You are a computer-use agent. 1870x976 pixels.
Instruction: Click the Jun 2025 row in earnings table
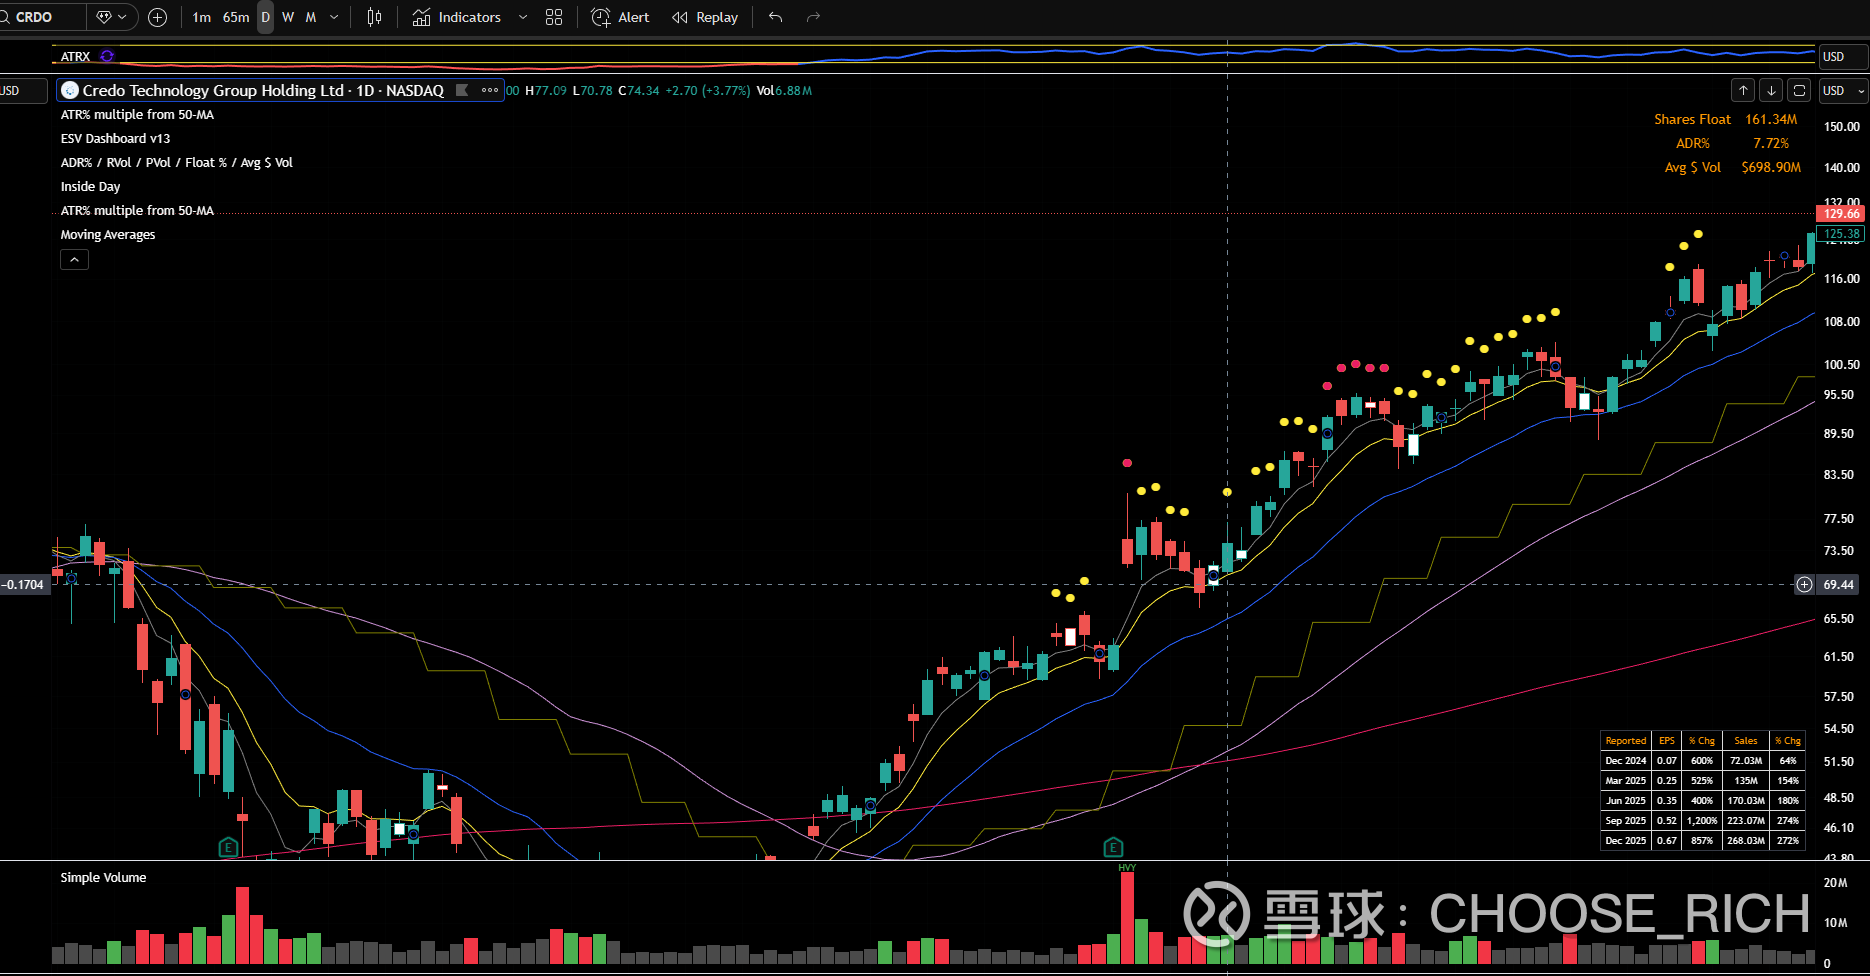pos(1703,800)
